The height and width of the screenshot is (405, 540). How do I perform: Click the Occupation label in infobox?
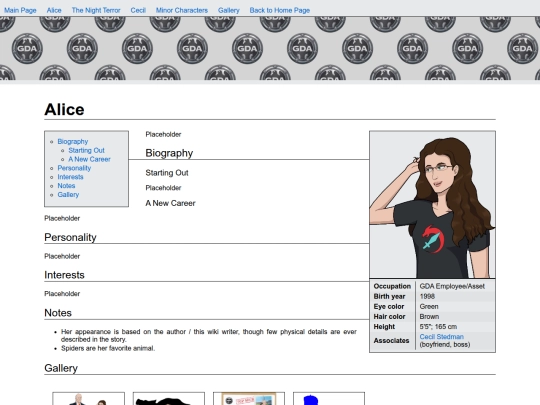[x=392, y=286]
